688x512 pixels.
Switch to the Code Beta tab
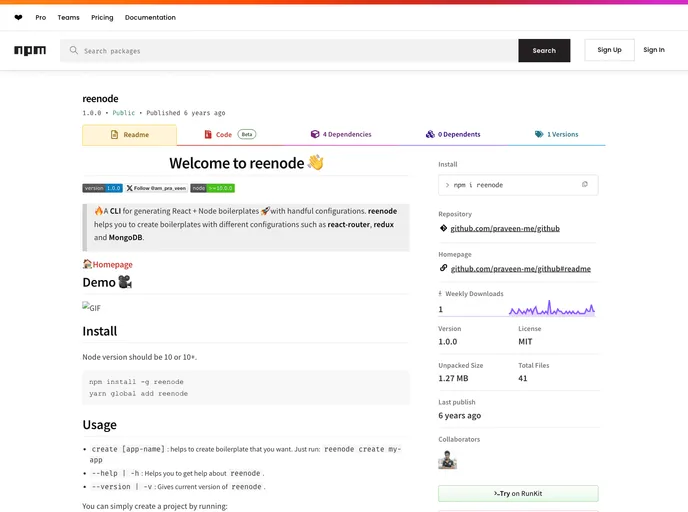(x=230, y=135)
